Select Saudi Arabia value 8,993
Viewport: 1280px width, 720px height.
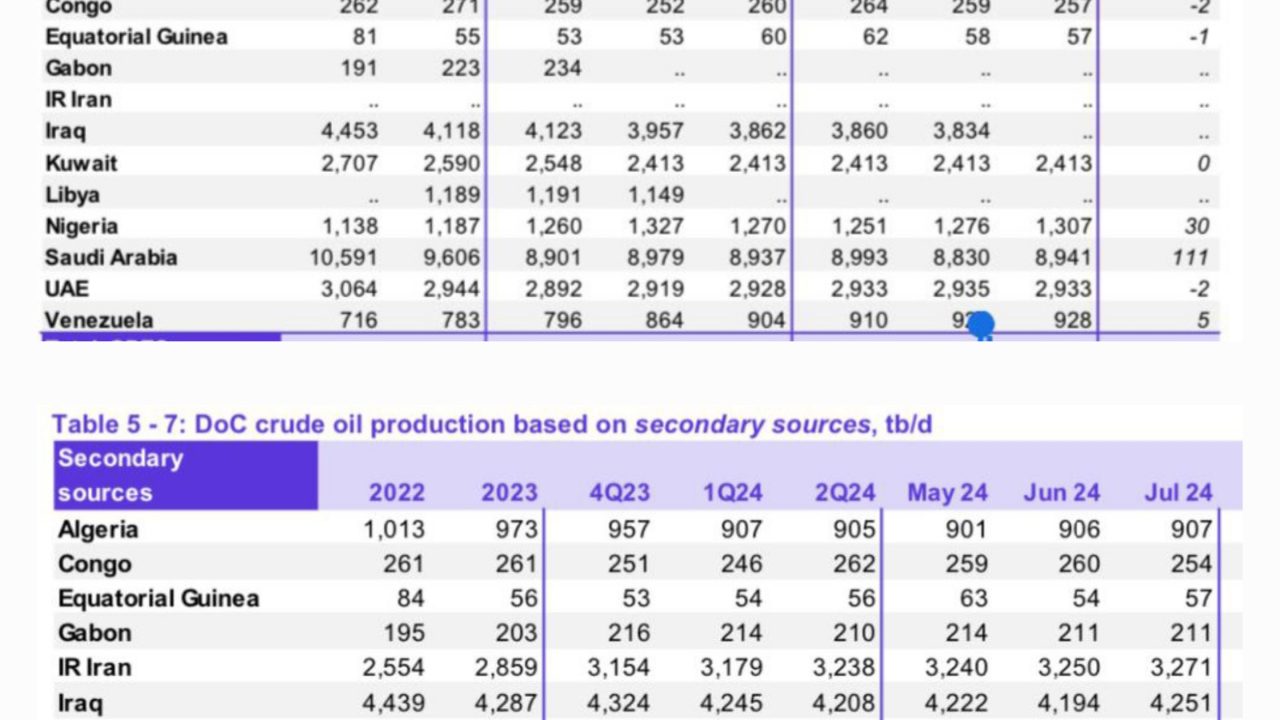coord(859,258)
